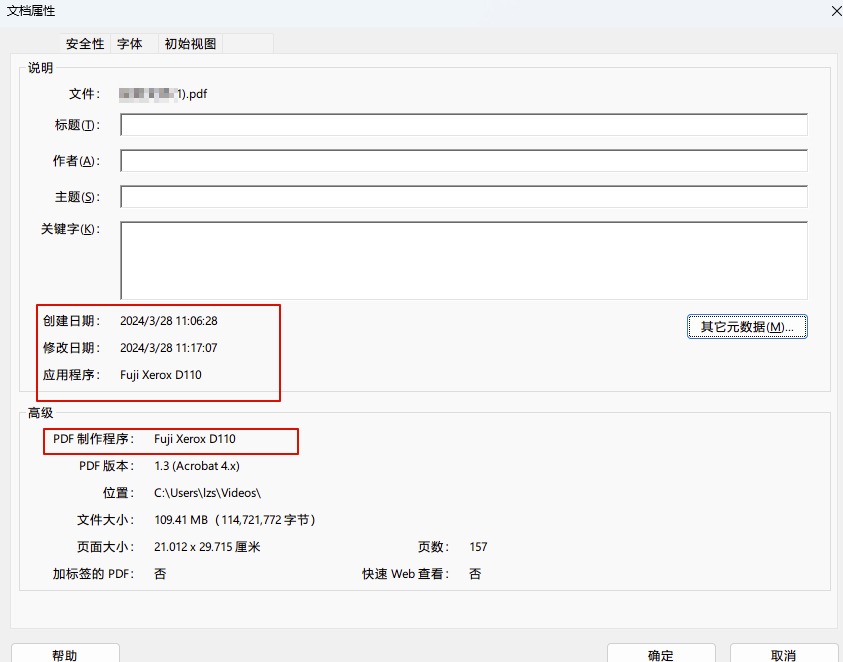The image size is (843, 662).
Task: Click the 高级 group heading
Action: 41,413
